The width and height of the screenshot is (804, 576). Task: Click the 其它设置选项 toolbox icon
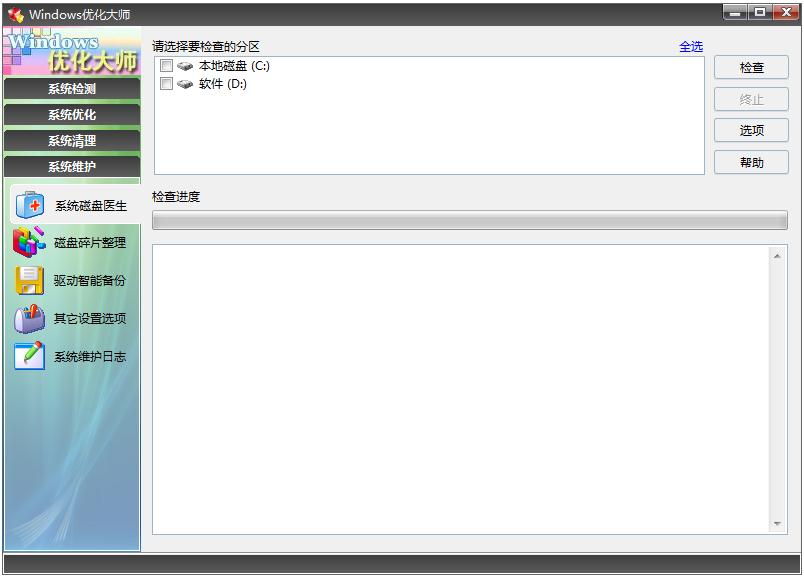point(29,319)
